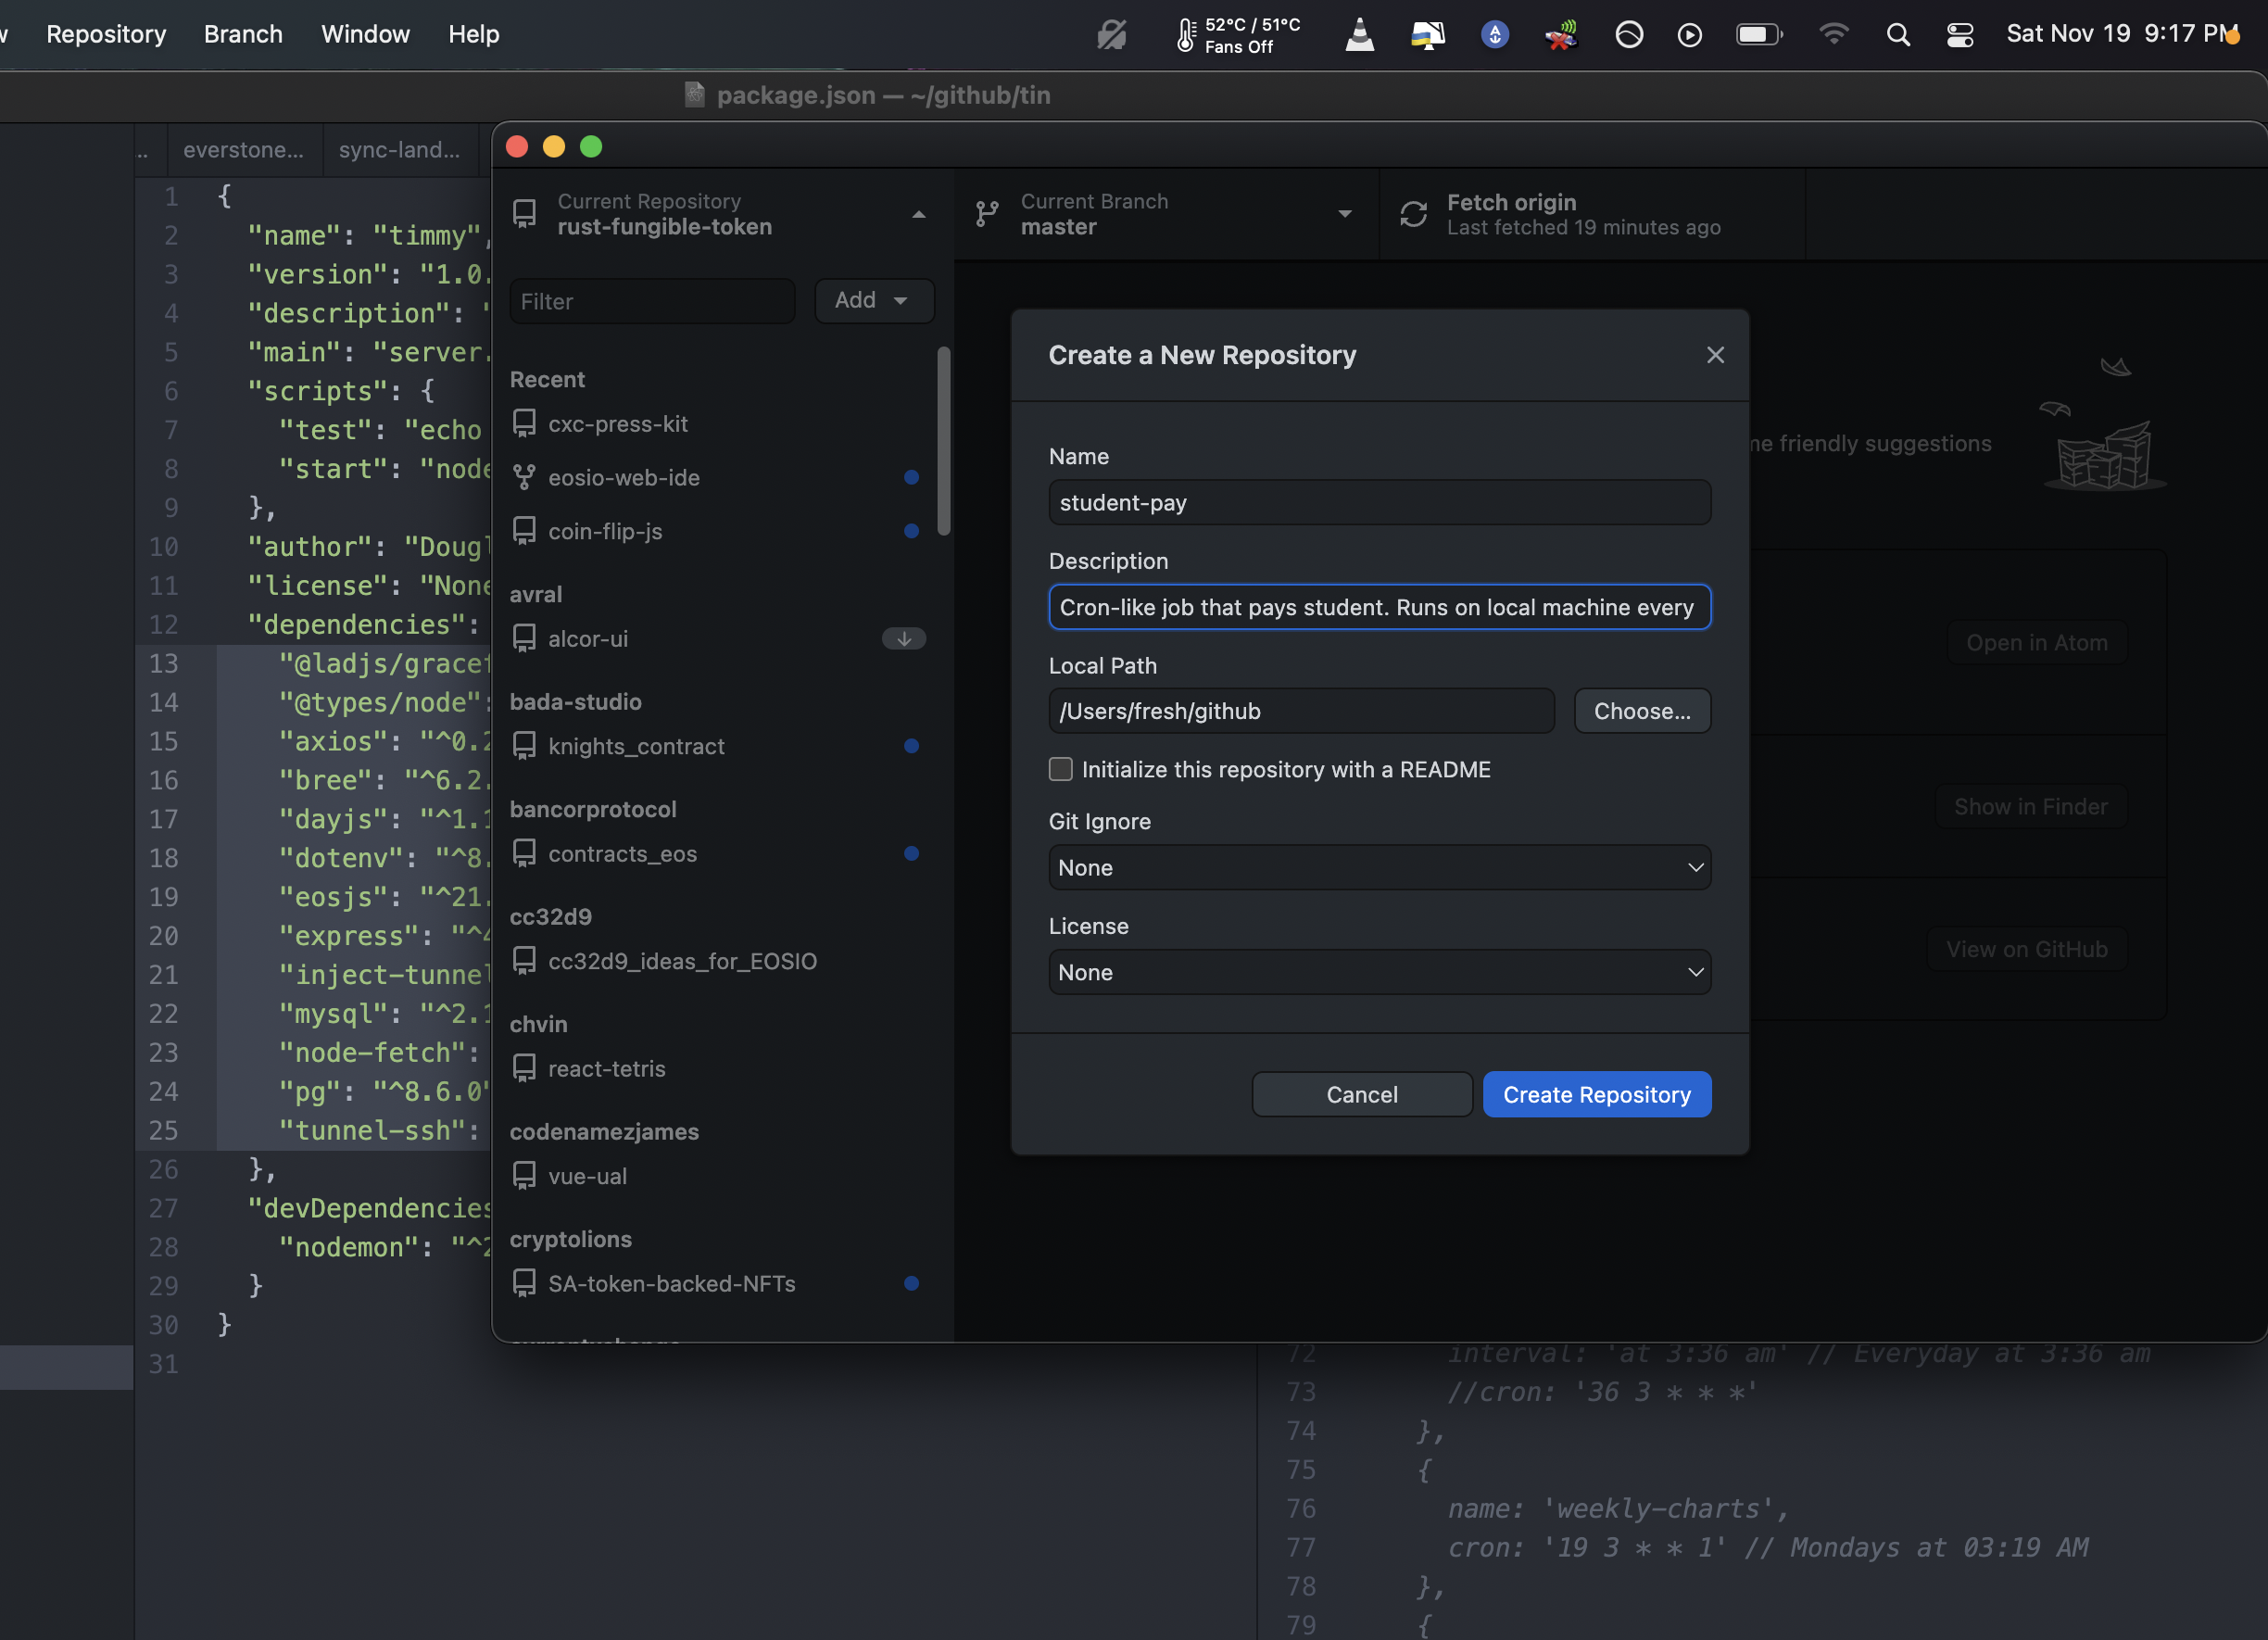Close the Create a New Repository dialog
2268x1640 pixels.
point(1715,355)
